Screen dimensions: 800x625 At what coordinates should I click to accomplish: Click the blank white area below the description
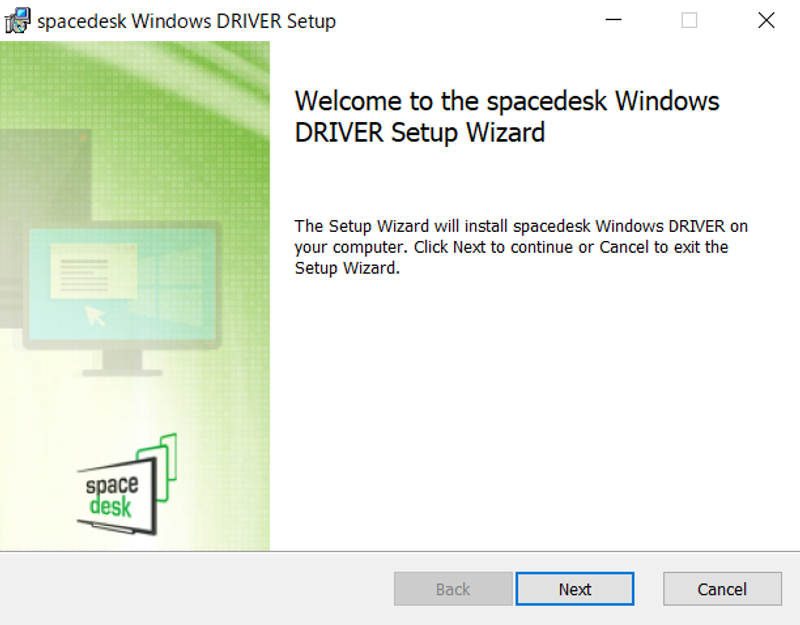point(530,420)
